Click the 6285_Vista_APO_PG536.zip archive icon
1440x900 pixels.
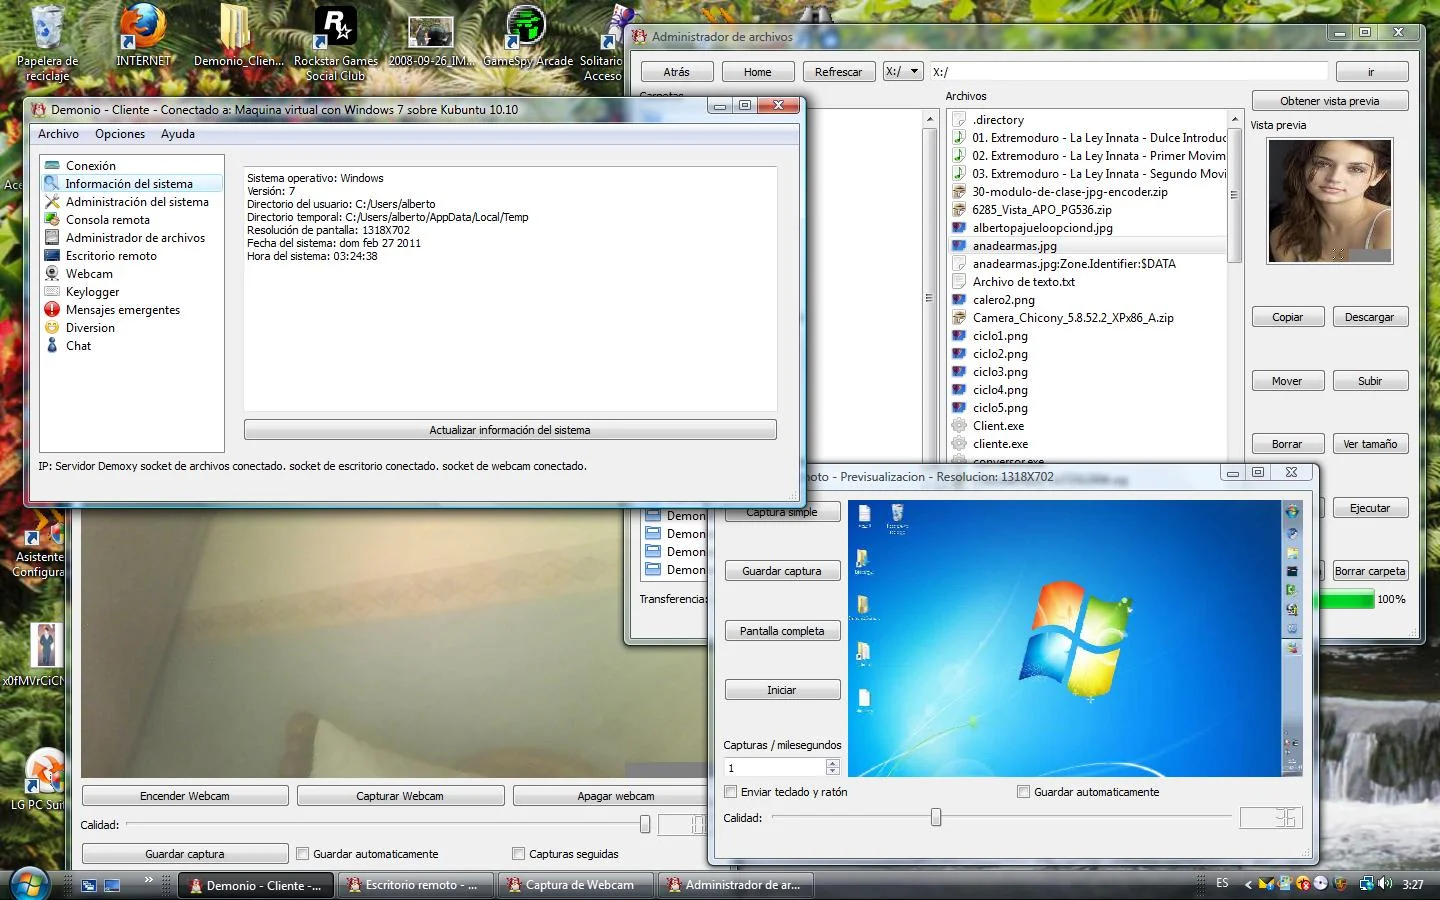[x=959, y=210]
